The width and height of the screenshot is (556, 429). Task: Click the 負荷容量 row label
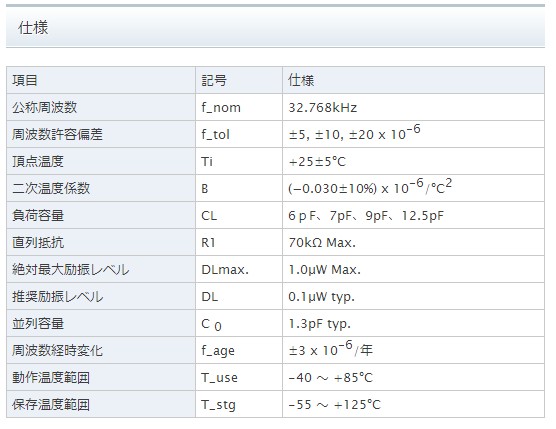[38, 215]
